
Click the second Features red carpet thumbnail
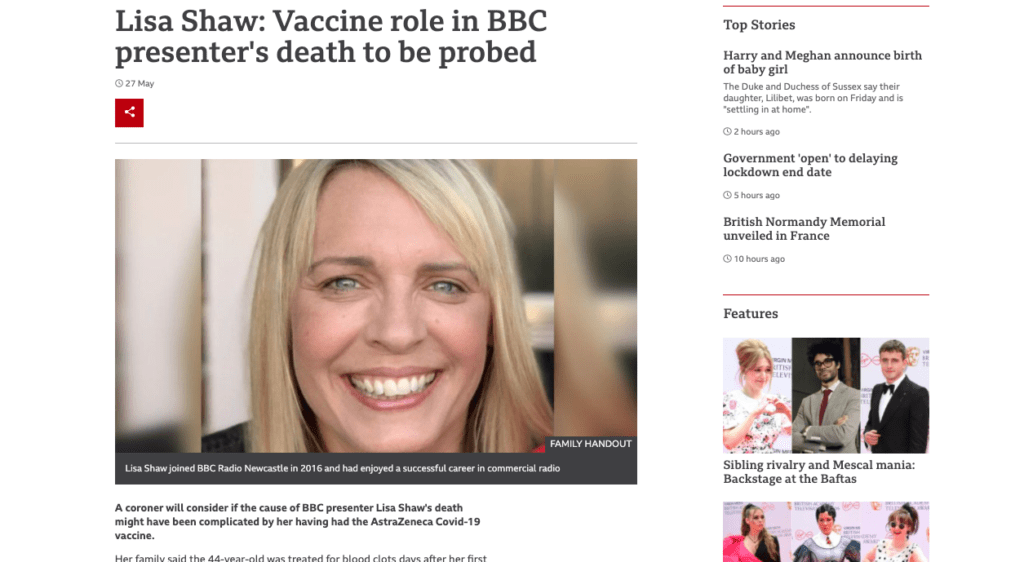825,531
